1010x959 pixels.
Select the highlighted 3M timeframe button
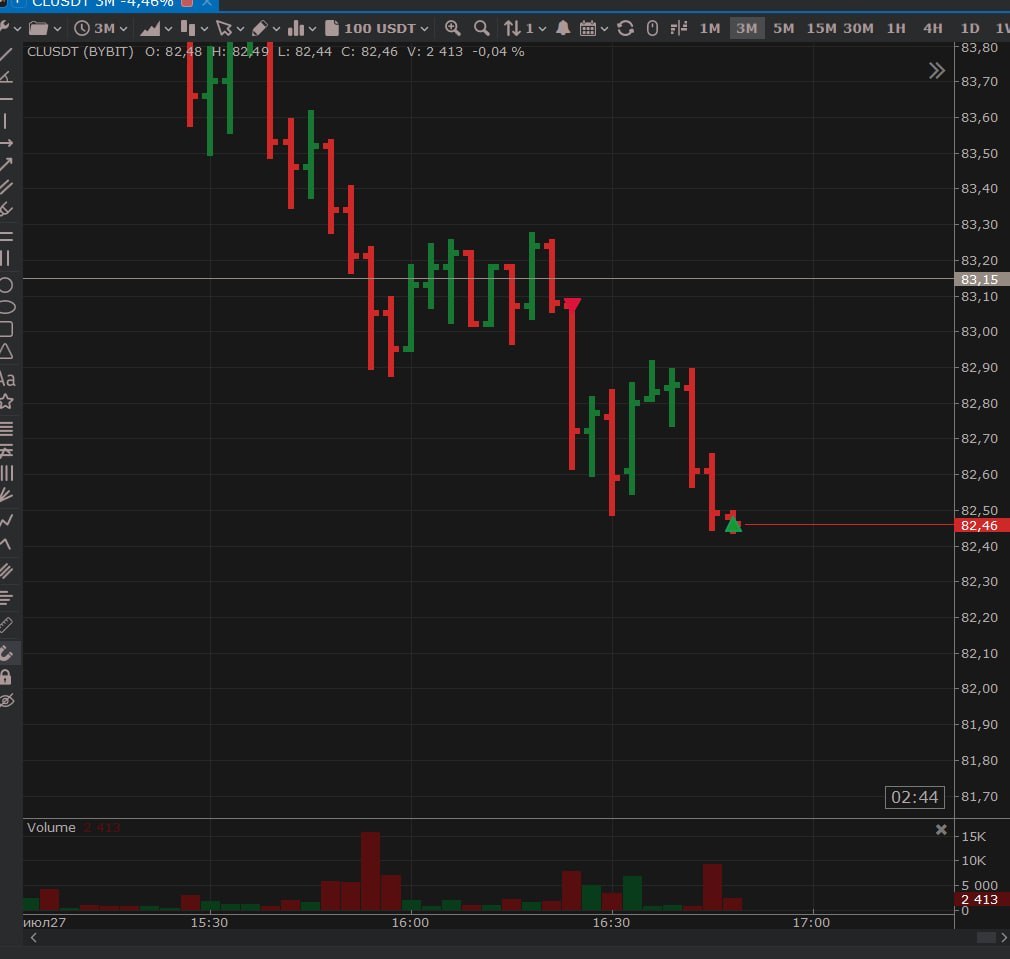[747, 28]
